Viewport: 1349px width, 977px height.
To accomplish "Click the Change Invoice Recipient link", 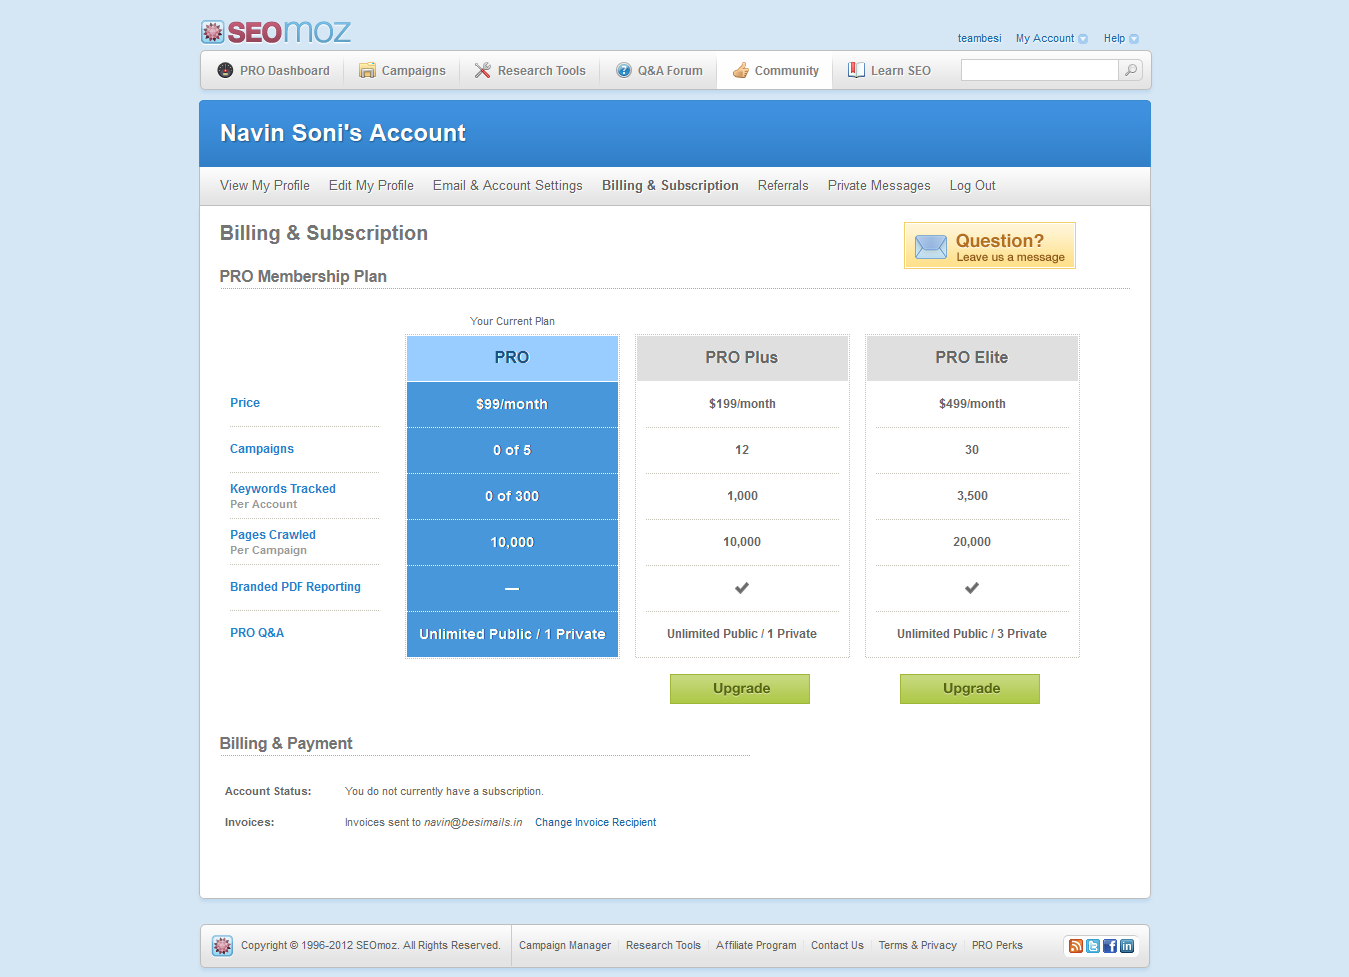I will tap(595, 823).
